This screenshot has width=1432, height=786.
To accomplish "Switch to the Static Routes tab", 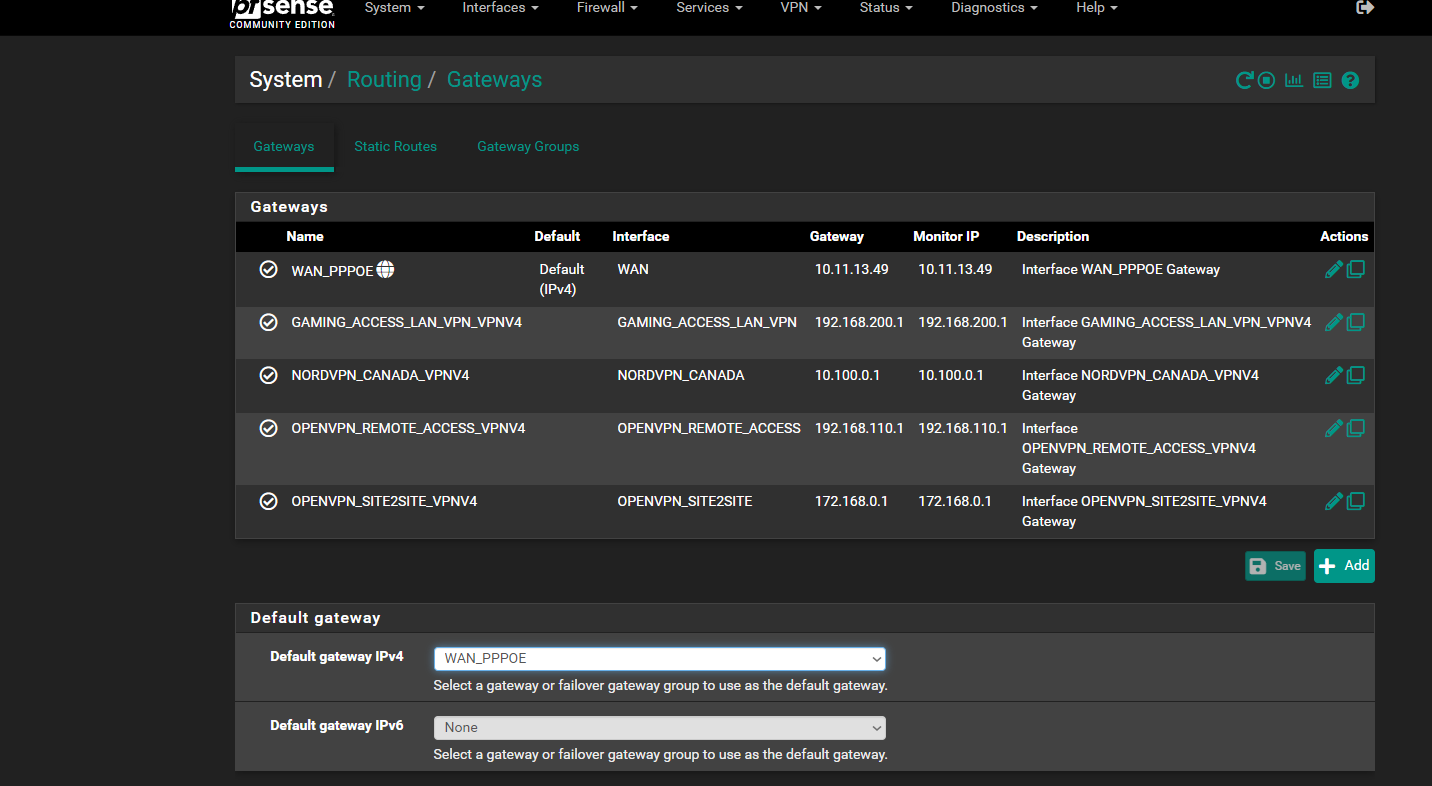I will [395, 146].
